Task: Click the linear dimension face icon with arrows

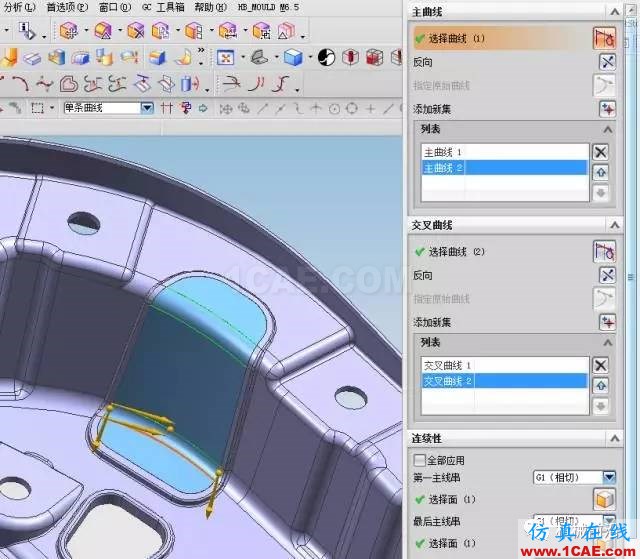Action: [228, 31]
